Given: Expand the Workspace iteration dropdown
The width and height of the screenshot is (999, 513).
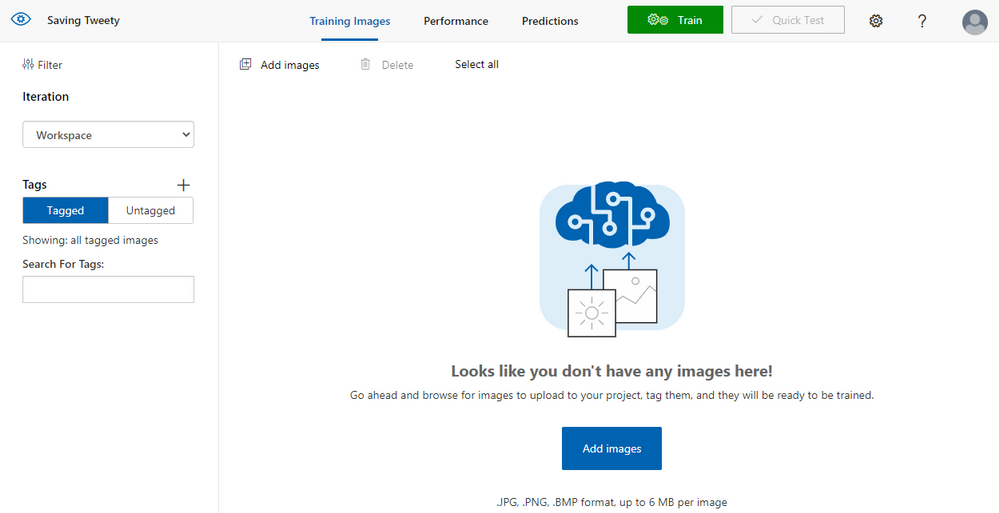Looking at the screenshot, I should (108, 135).
